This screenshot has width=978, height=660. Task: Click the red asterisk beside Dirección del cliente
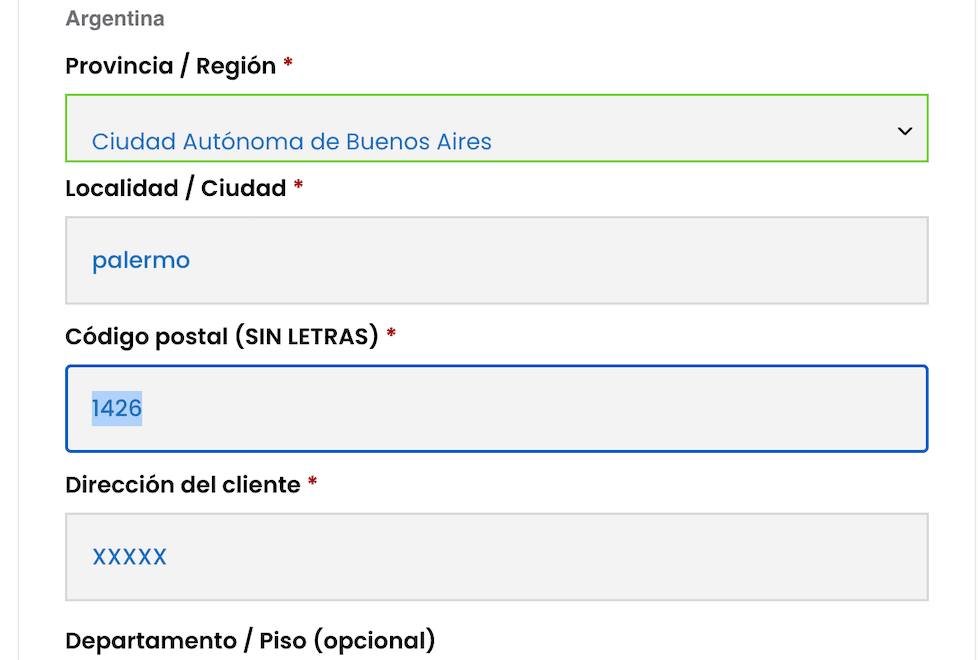pos(312,484)
